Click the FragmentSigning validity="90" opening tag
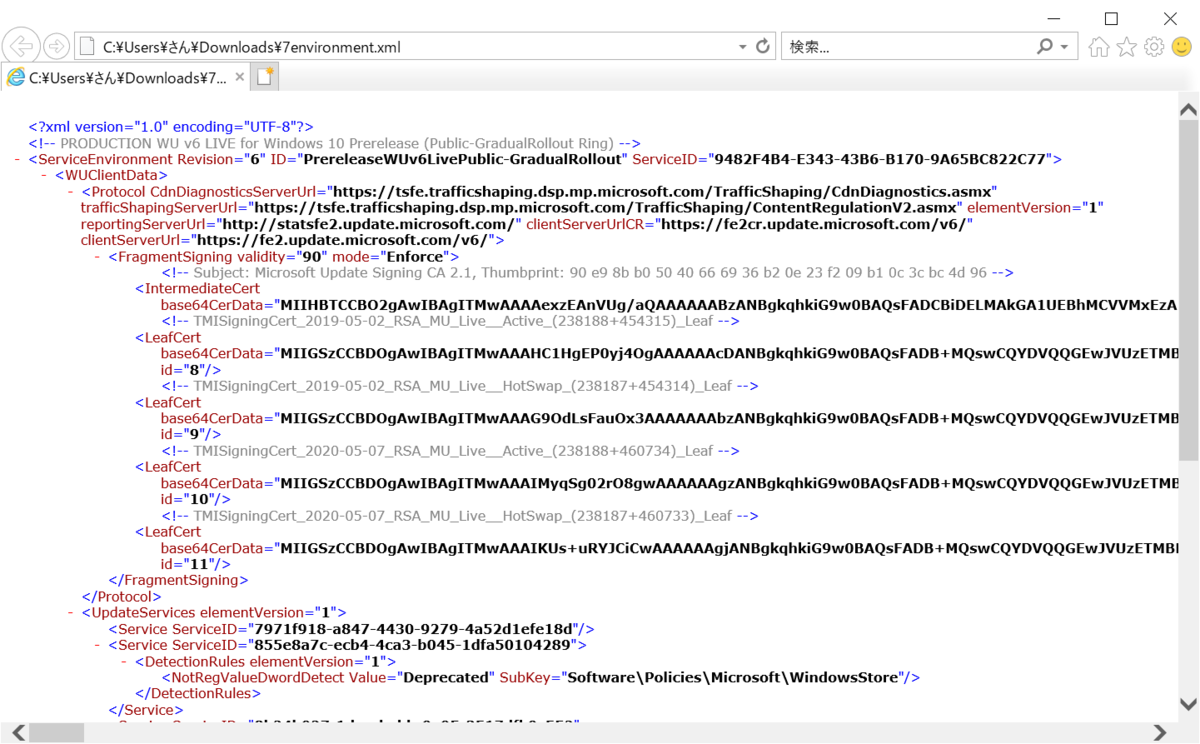 click(284, 256)
